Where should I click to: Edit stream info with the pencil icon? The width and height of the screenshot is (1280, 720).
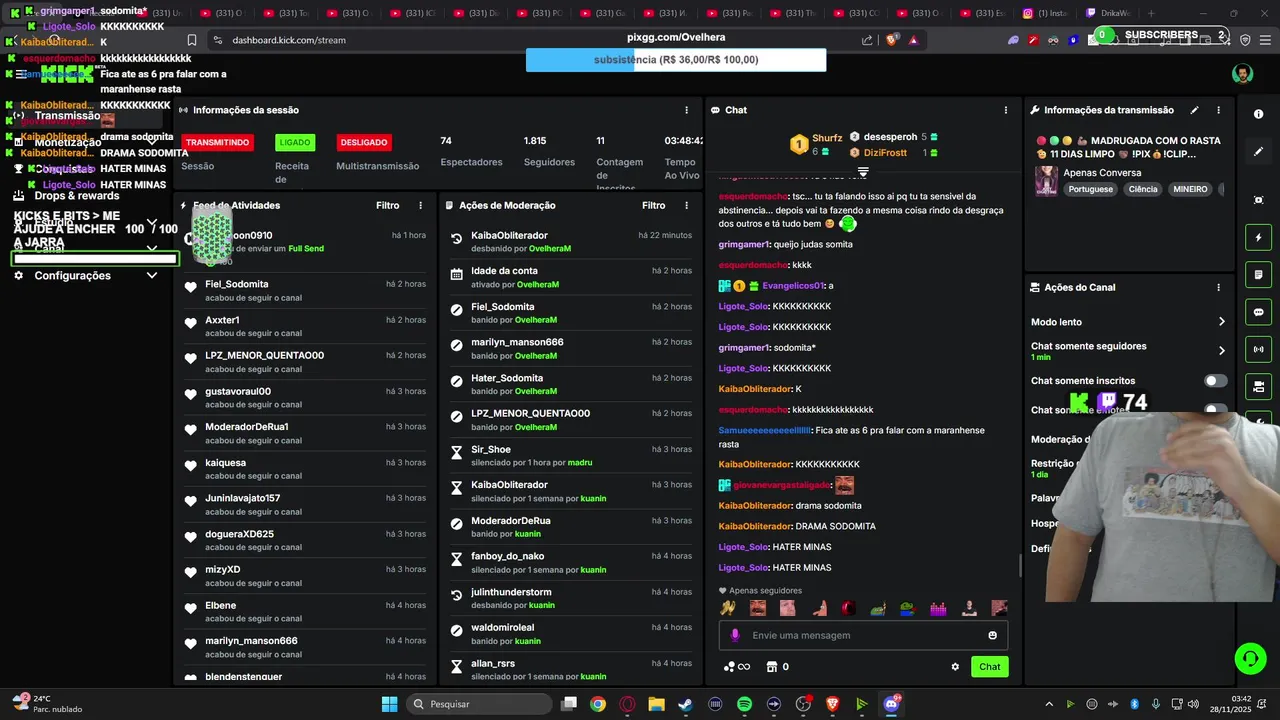pyautogui.click(x=1194, y=110)
